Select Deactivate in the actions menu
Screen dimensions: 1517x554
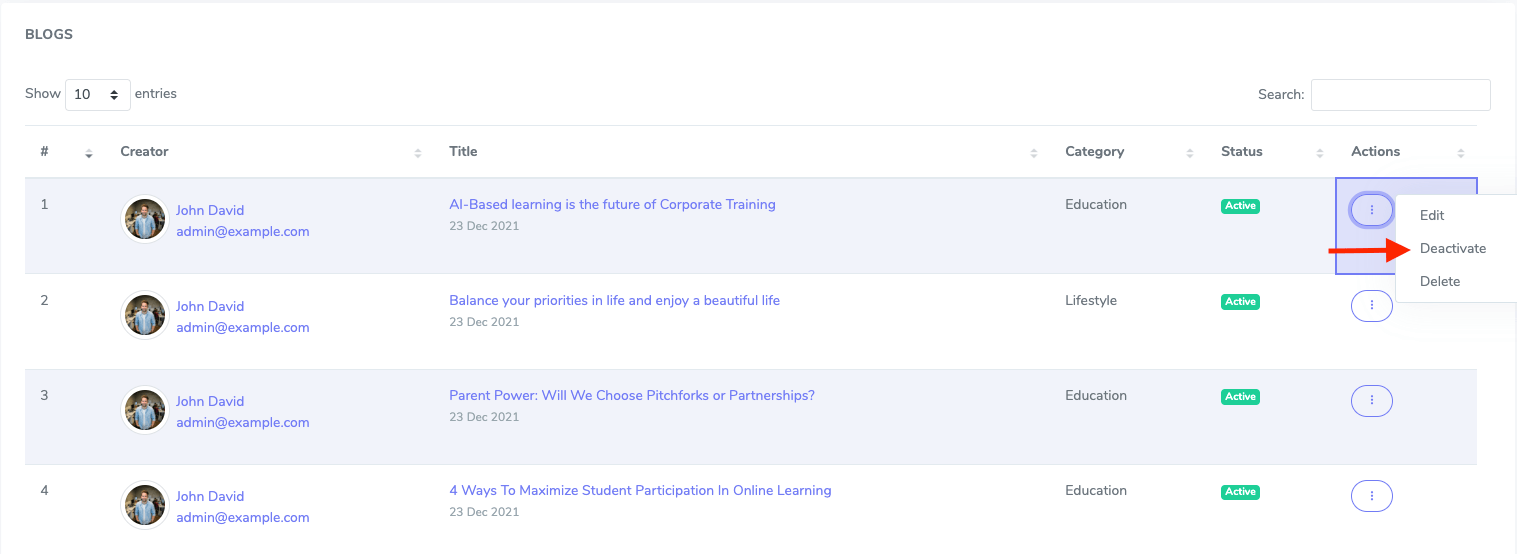point(1452,248)
